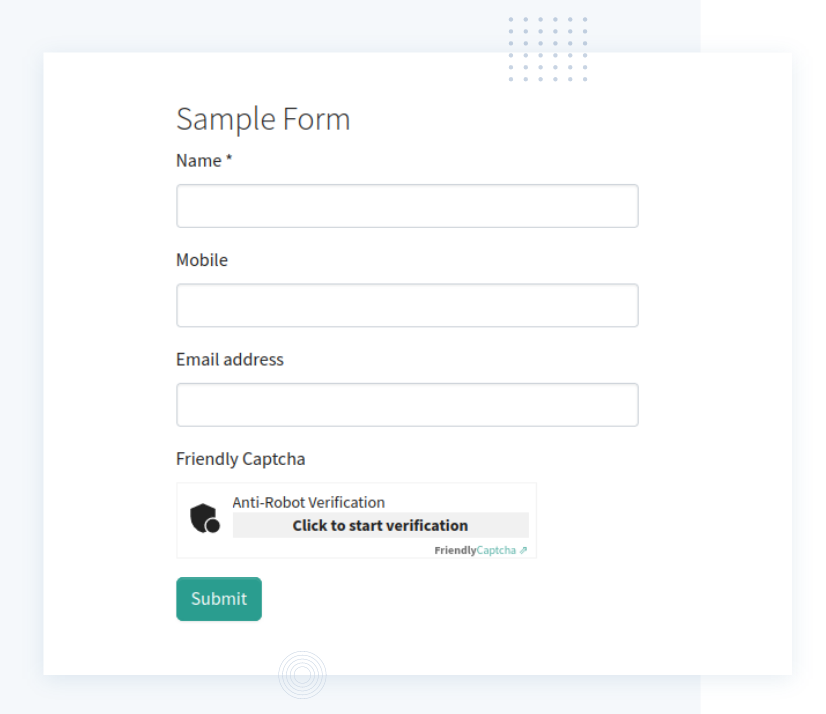Click the Email address field label

pos(229,359)
